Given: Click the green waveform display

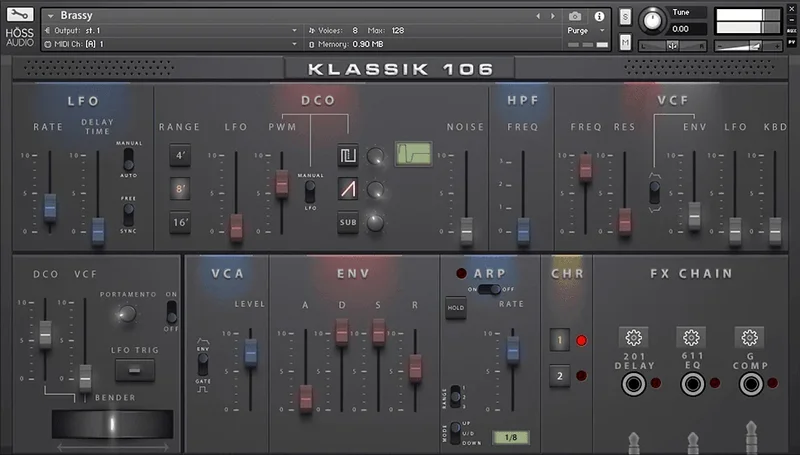Looking at the screenshot, I should pyautogui.click(x=413, y=154).
